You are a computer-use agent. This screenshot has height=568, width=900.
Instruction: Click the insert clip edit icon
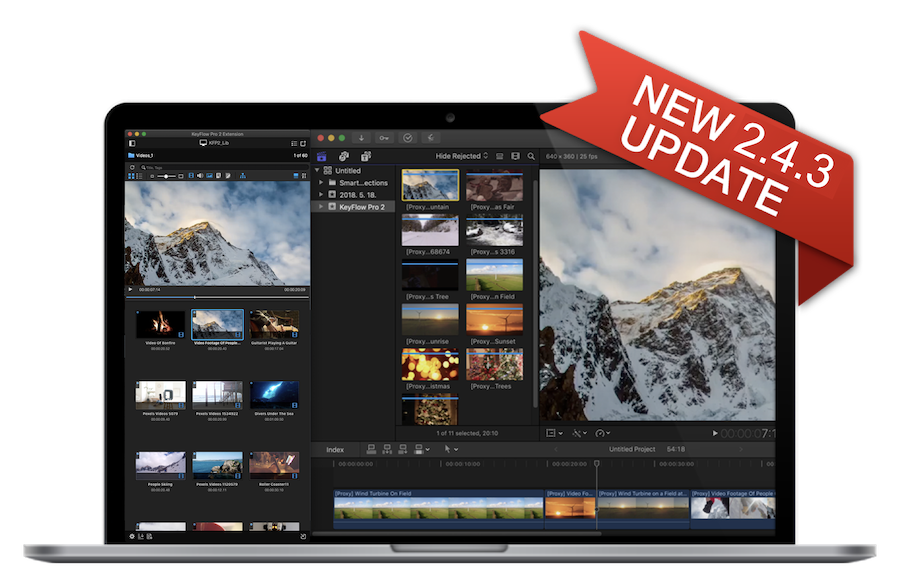point(387,449)
